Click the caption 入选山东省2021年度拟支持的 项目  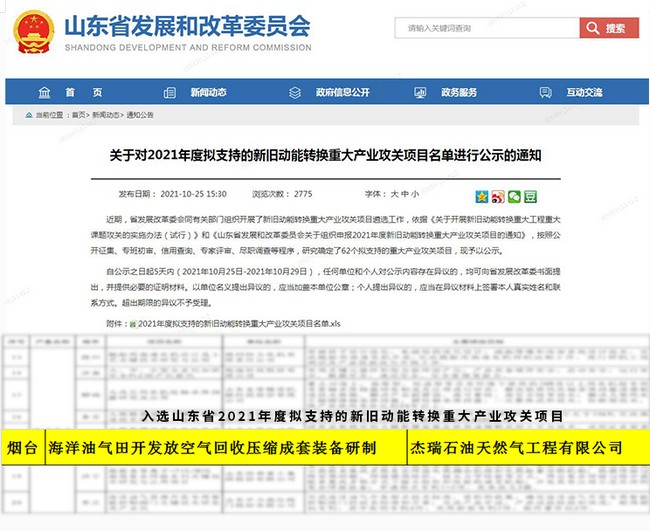352,416
